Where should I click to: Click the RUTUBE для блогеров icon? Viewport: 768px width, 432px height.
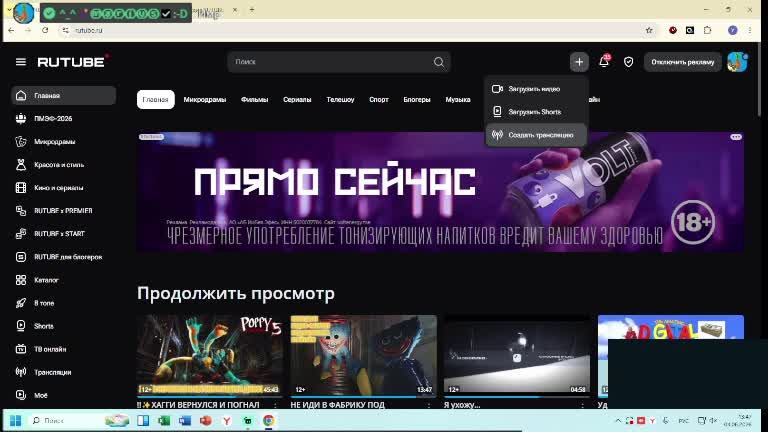click(x=21, y=257)
